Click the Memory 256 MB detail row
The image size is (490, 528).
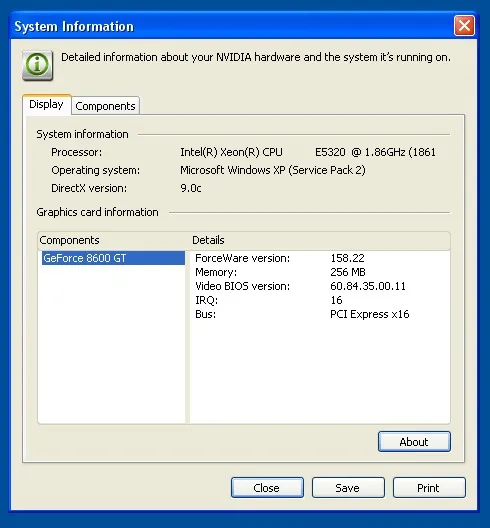[x=320, y=272]
